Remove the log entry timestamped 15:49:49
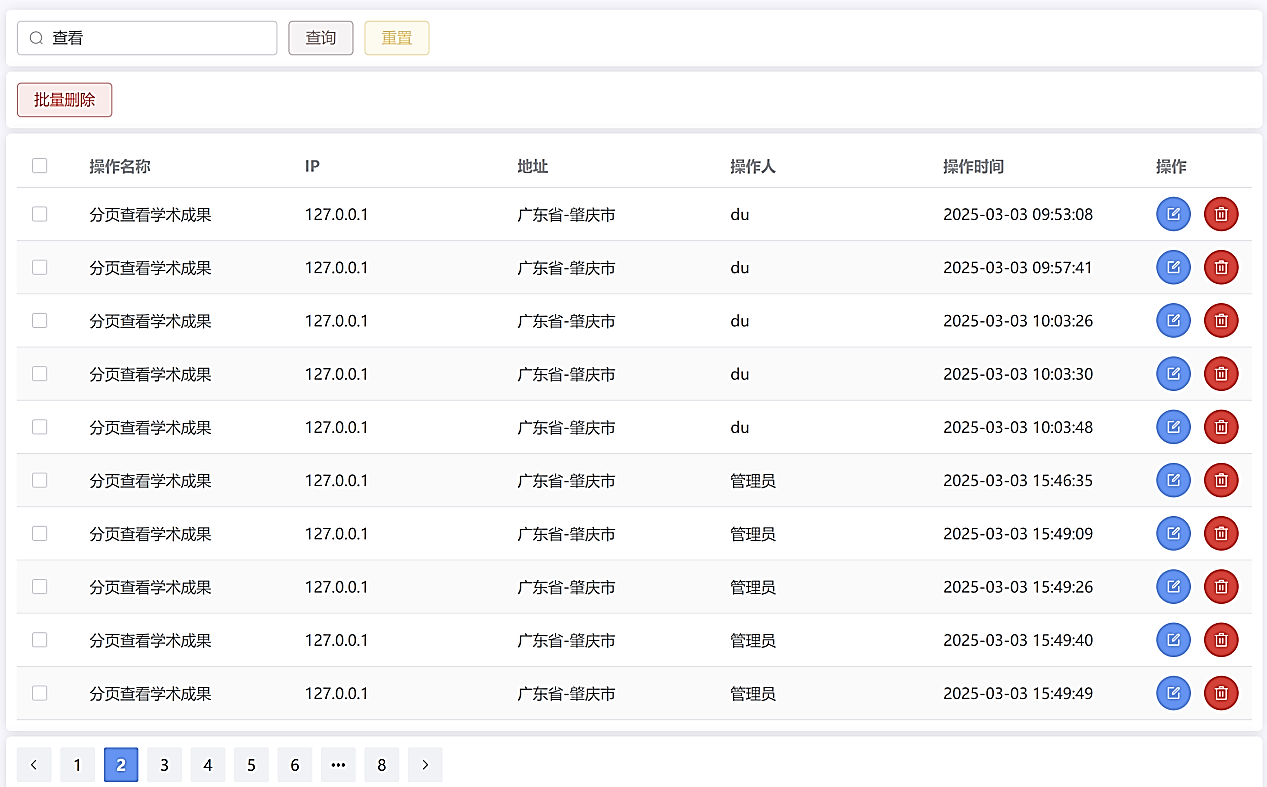The height and width of the screenshot is (787, 1267). pyautogui.click(x=1220, y=693)
